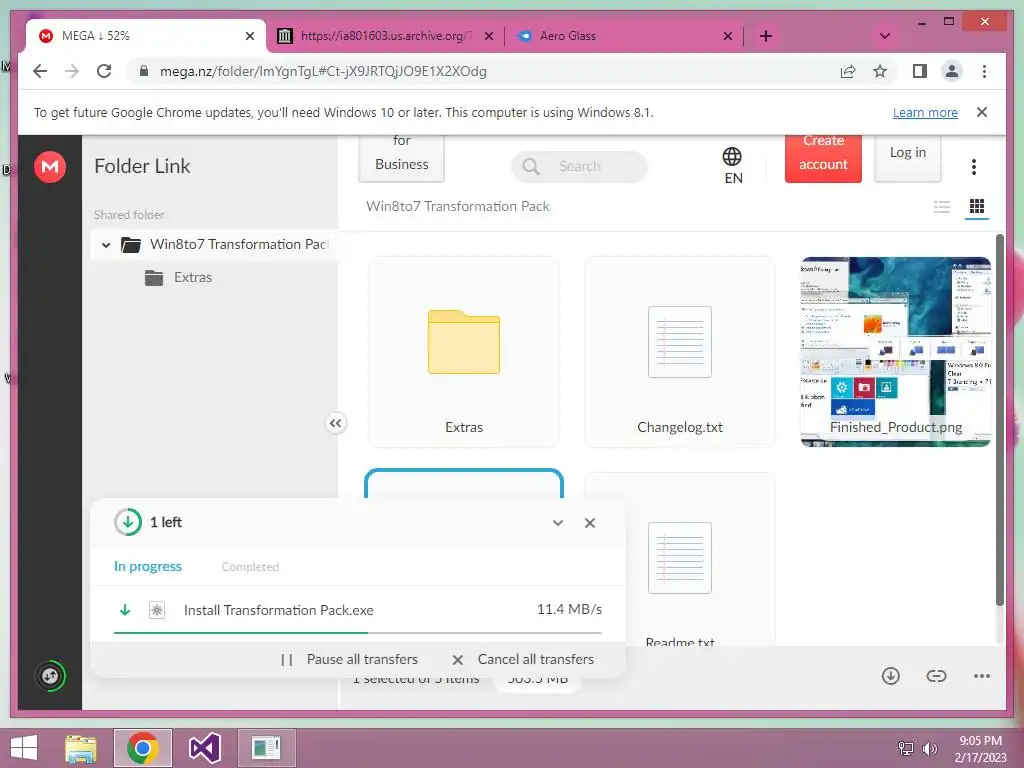Click the Log in button
The image size is (1024, 768).
click(x=907, y=157)
